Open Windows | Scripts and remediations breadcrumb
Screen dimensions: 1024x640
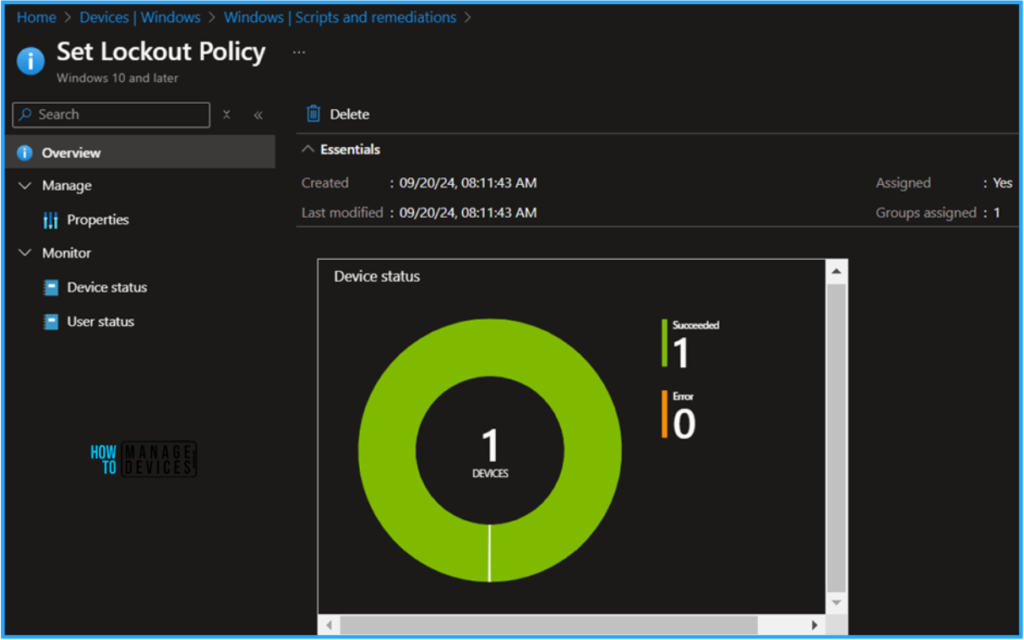pyautogui.click(x=340, y=17)
